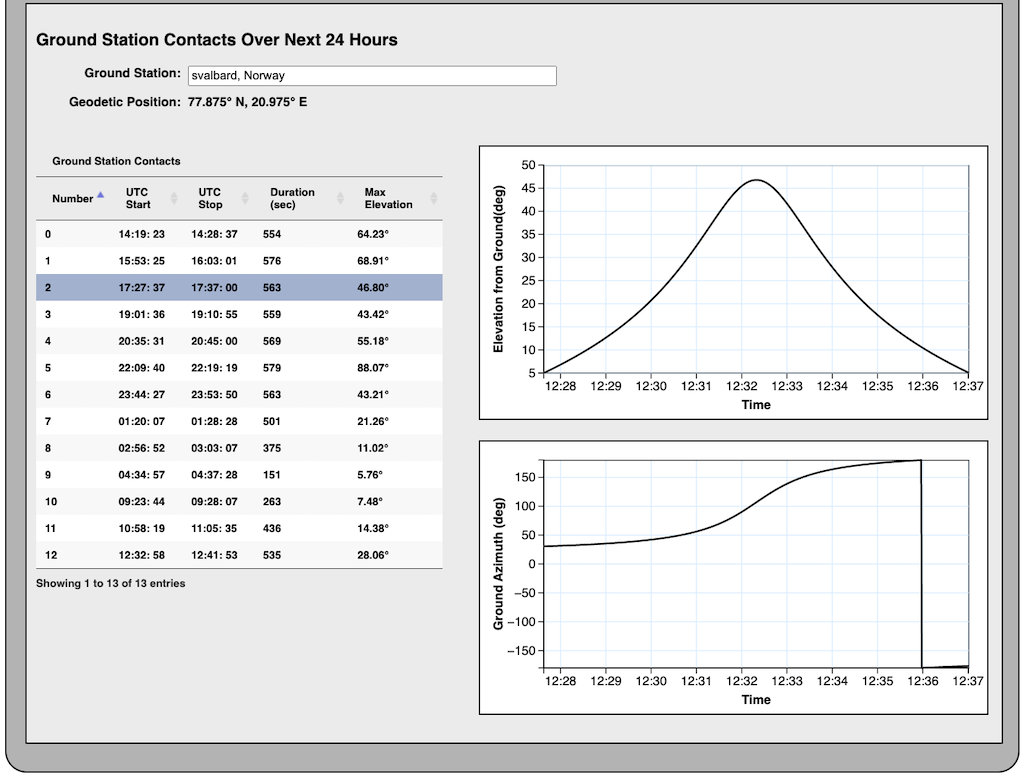The image size is (1024, 780).
Task: Click the sort arrows beside Max Elevation
Action: [432, 198]
